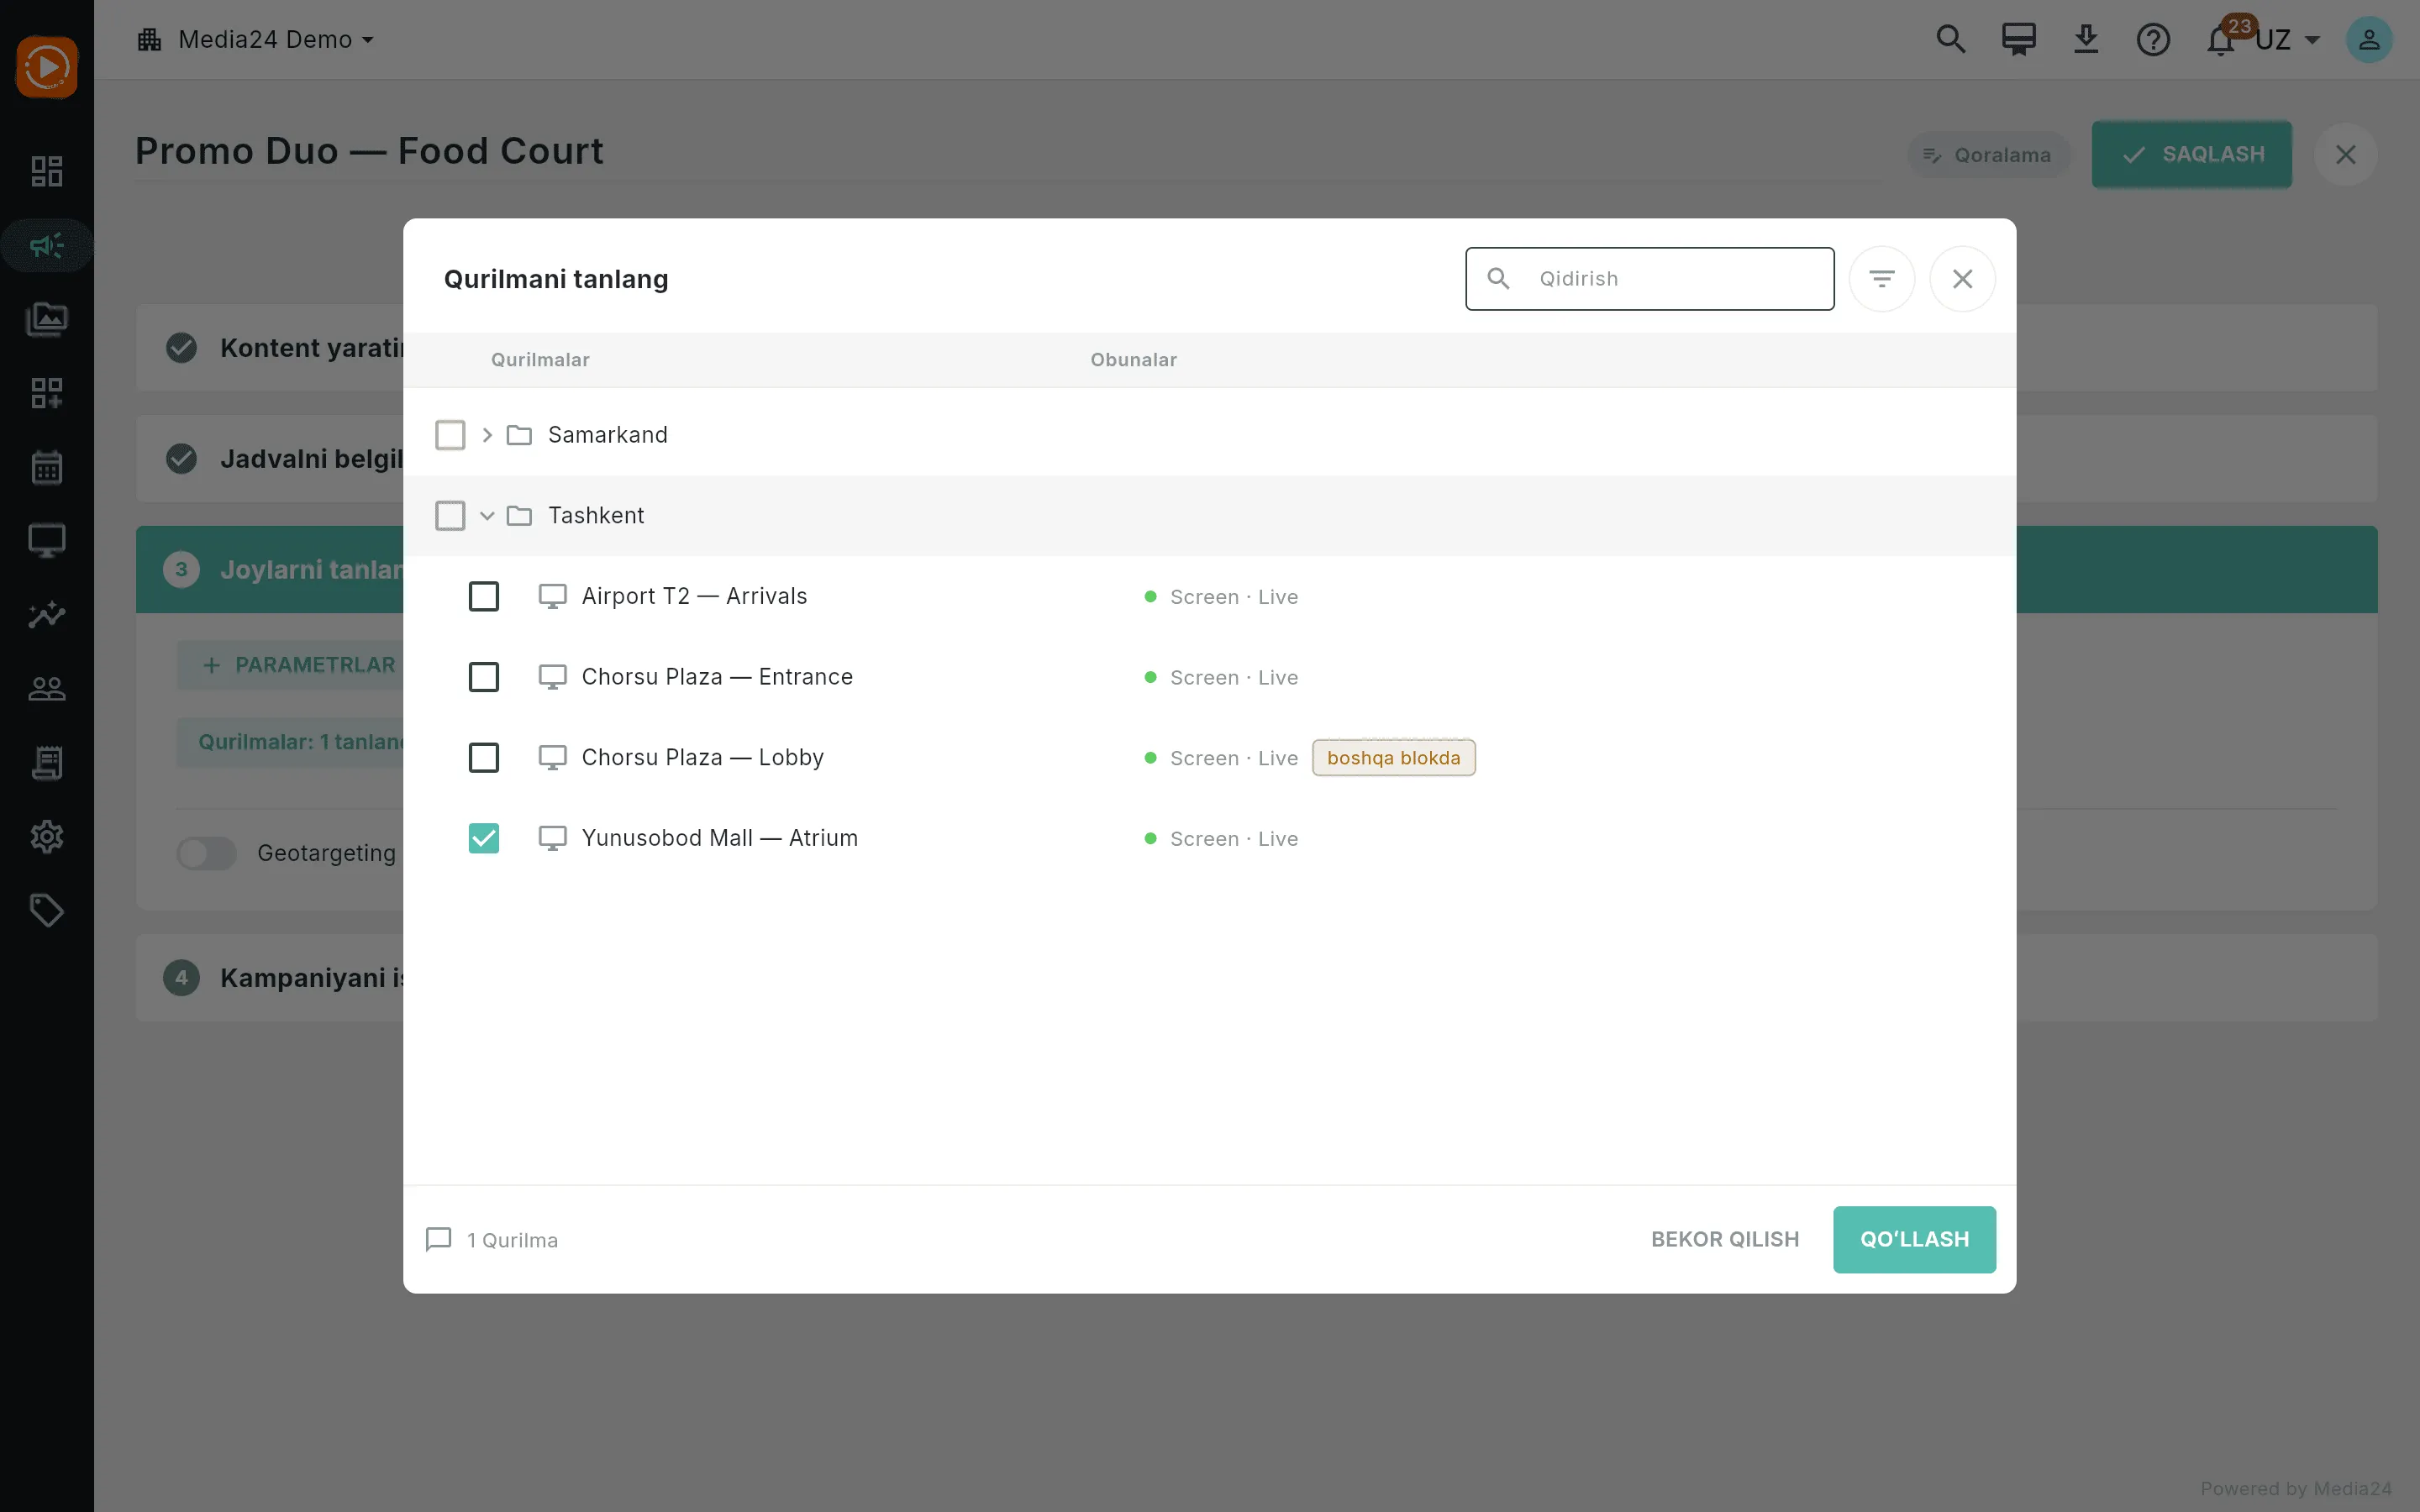Click QO'LLASH apply button
This screenshot has width=2420, height=1512.
(1914, 1240)
